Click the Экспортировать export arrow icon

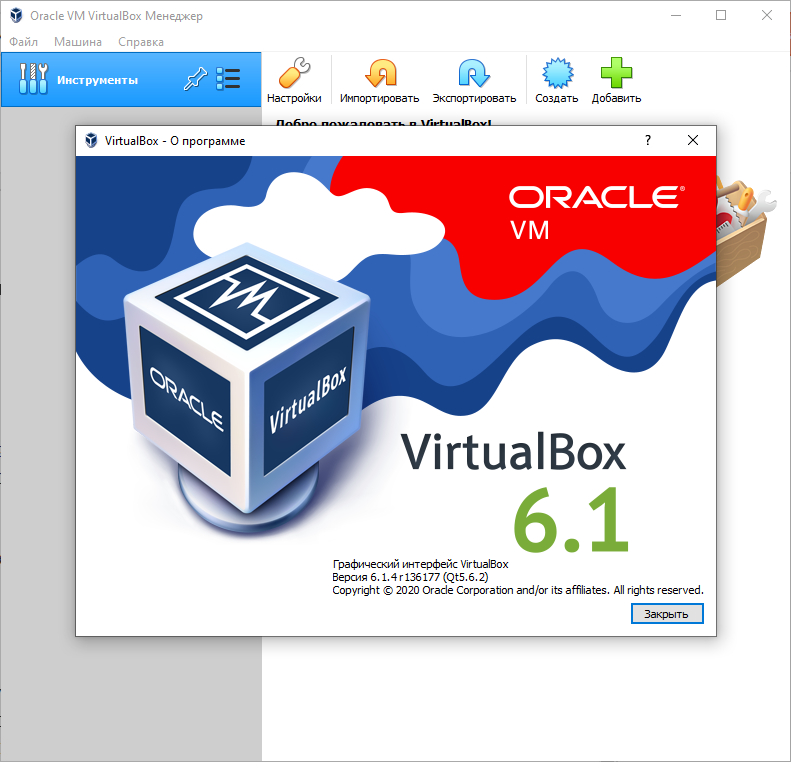pos(474,73)
